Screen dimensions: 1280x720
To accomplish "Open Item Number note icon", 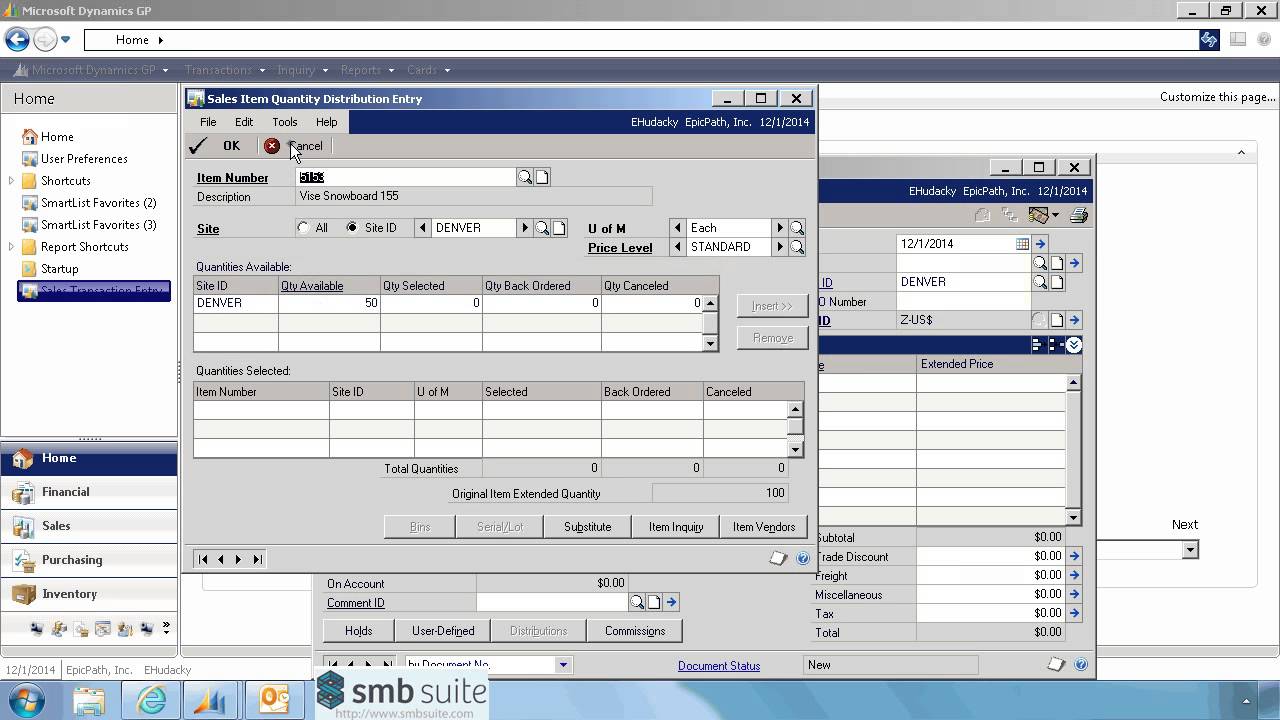I will point(542,177).
